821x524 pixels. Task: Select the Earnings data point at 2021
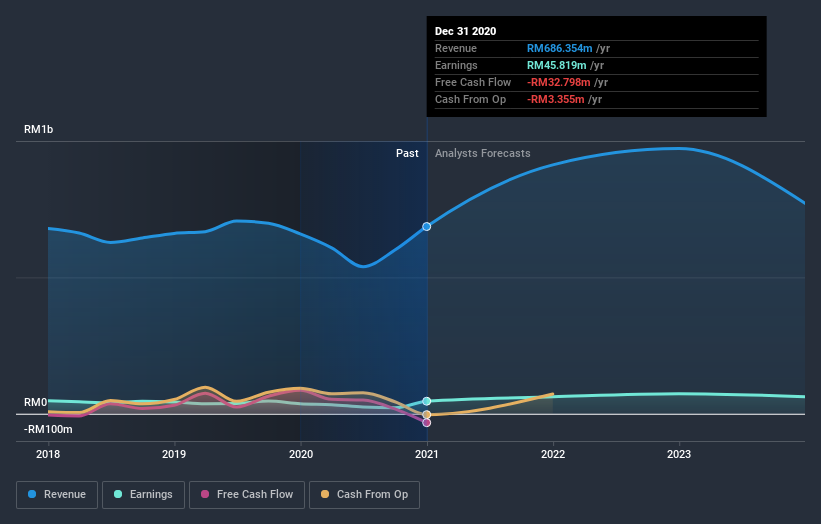[x=427, y=402]
